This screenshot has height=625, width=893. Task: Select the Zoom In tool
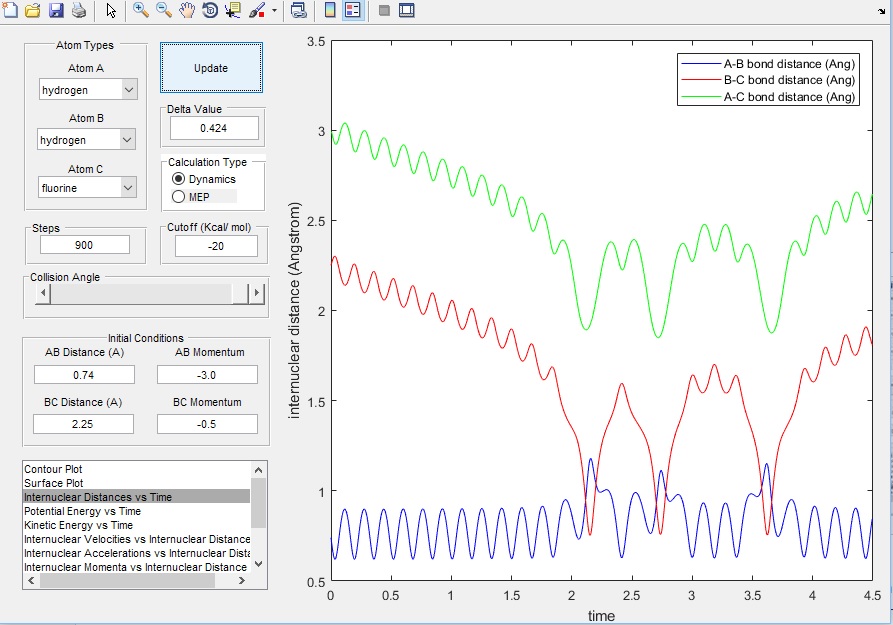pyautogui.click(x=141, y=10)
